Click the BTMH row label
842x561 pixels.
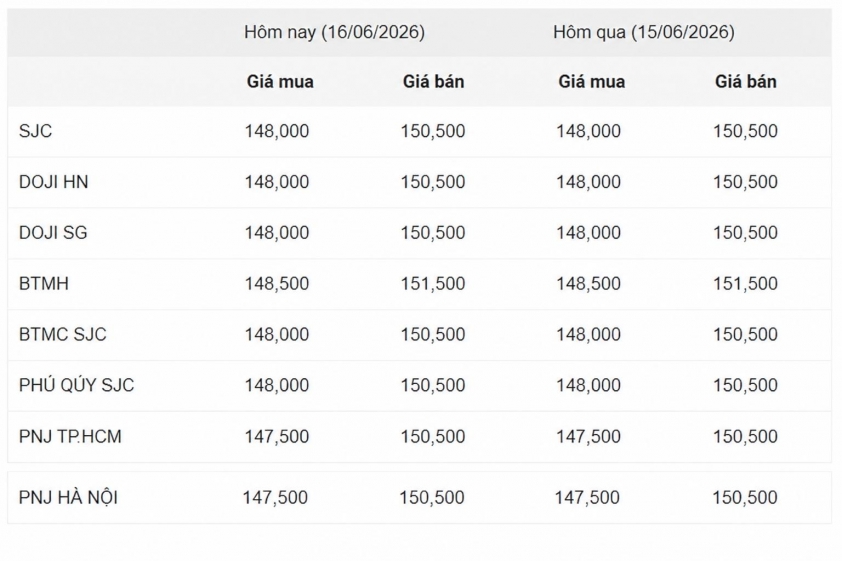[43, 283]
